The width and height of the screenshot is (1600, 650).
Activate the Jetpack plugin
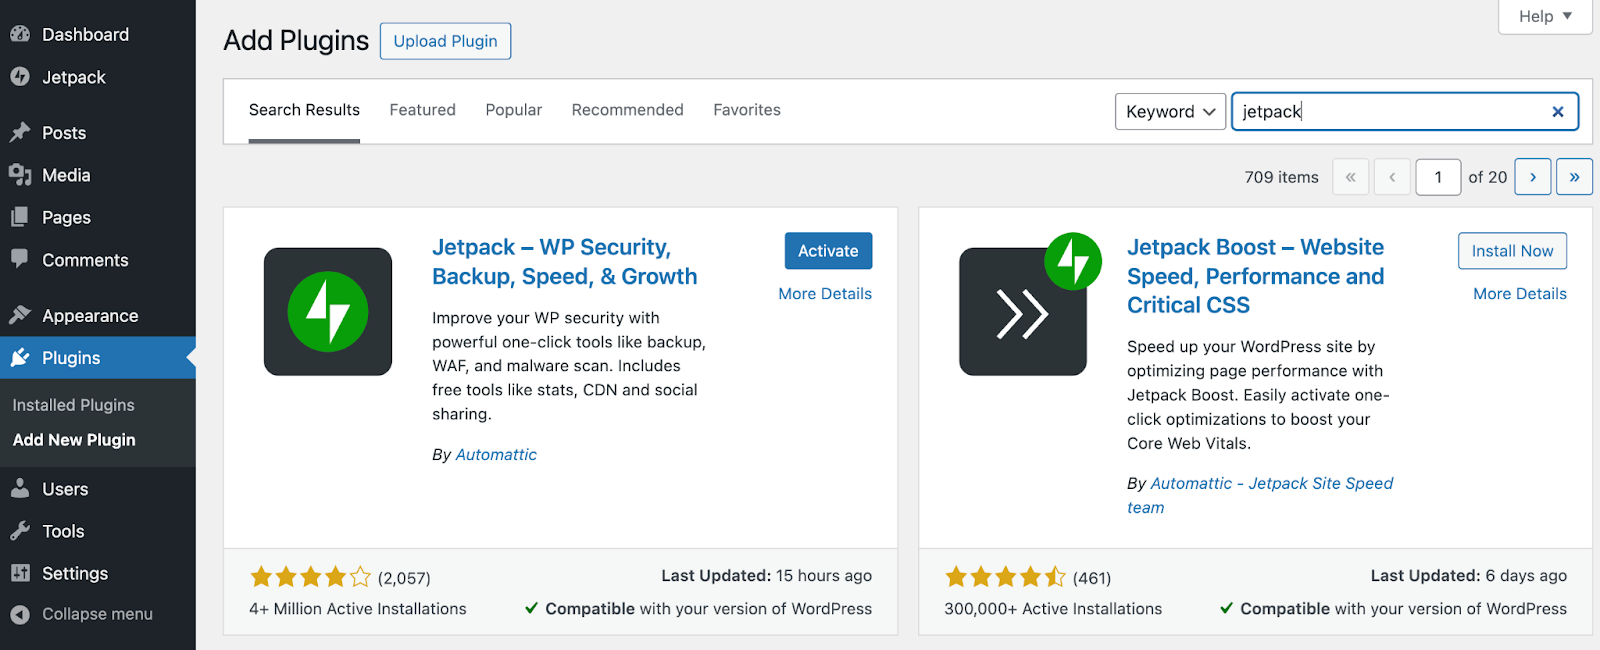click(x=828, y=251)
